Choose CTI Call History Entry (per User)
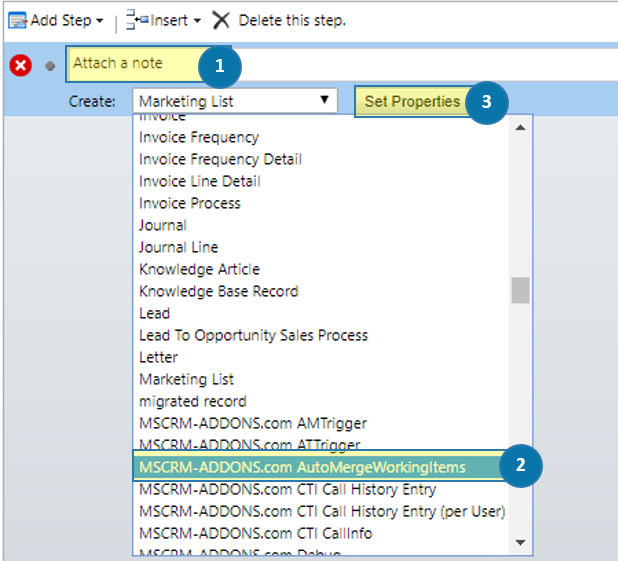The height and width of the screenshot is (561, 618). [x=321, y=512]
